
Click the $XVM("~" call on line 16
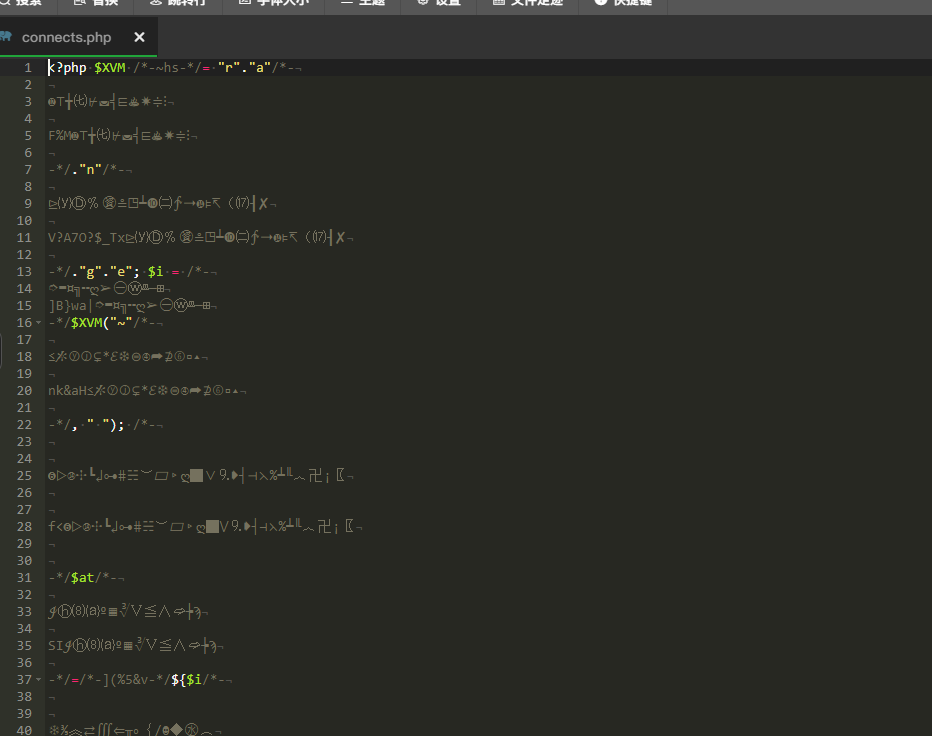click(102, 323)
